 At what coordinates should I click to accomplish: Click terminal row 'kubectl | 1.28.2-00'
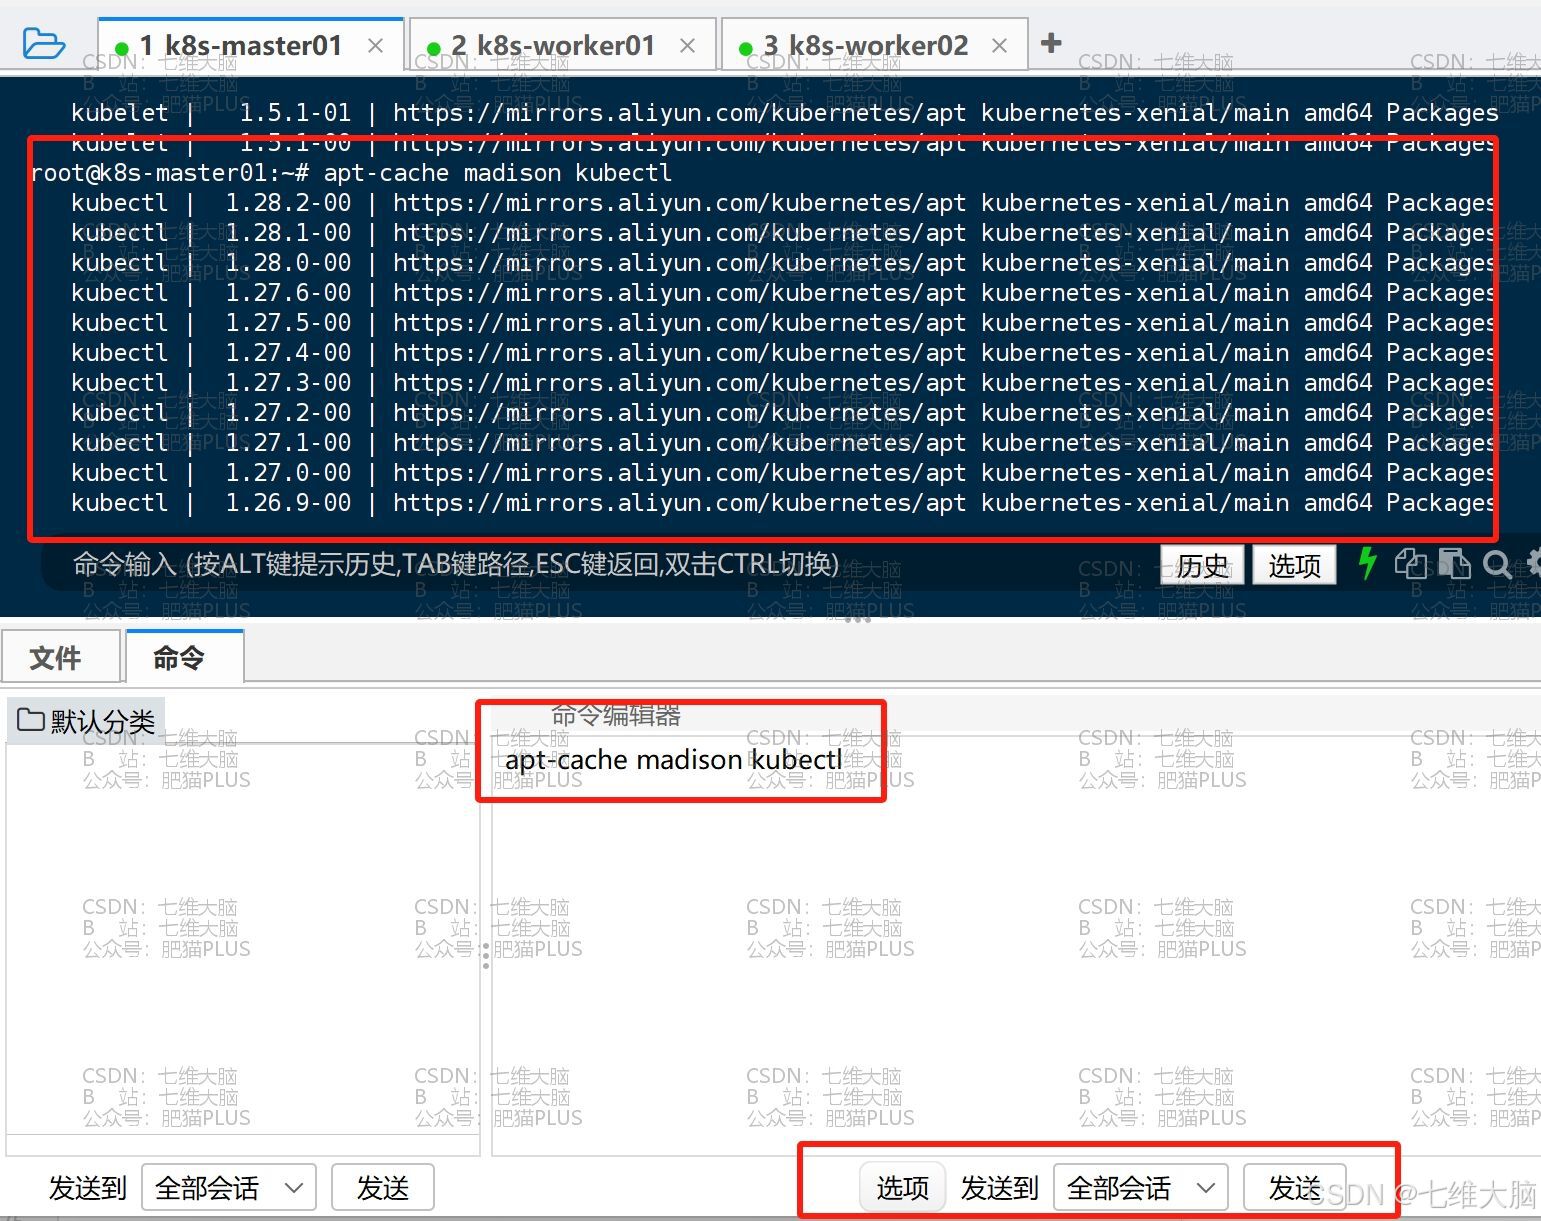(784, 203)
